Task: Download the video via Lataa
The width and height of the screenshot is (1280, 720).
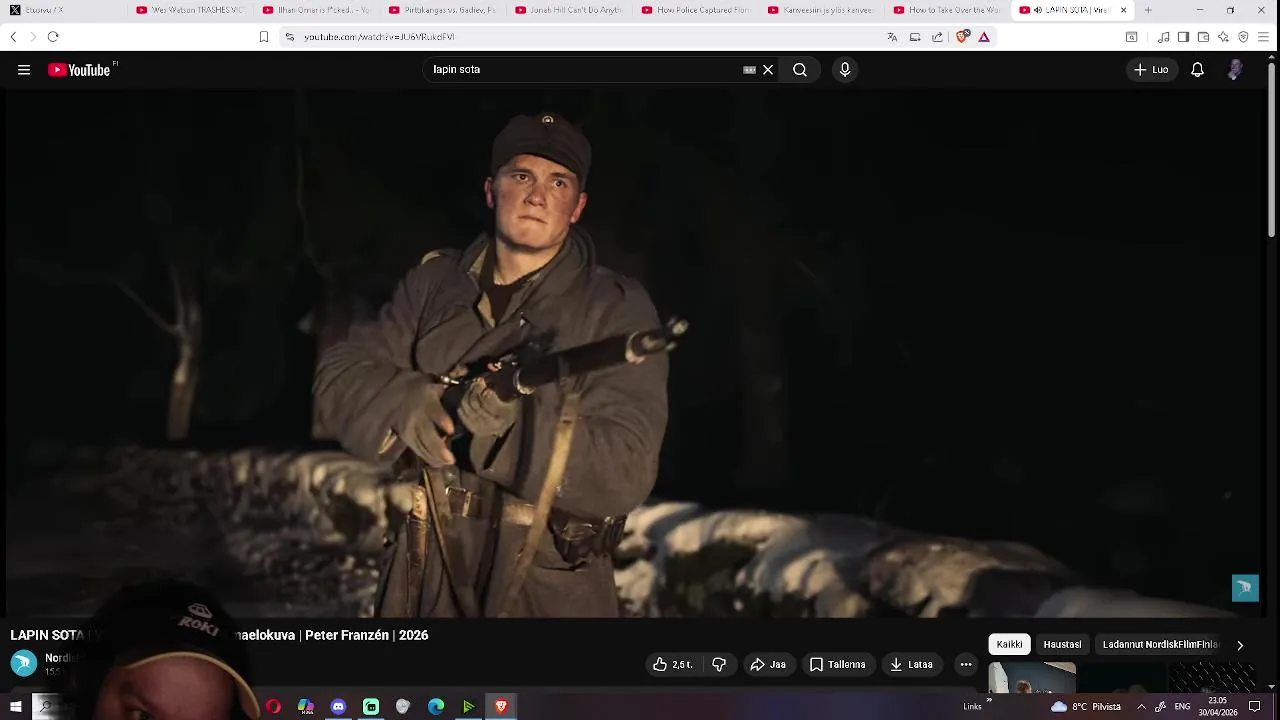Action: click(x=912, y=664)
